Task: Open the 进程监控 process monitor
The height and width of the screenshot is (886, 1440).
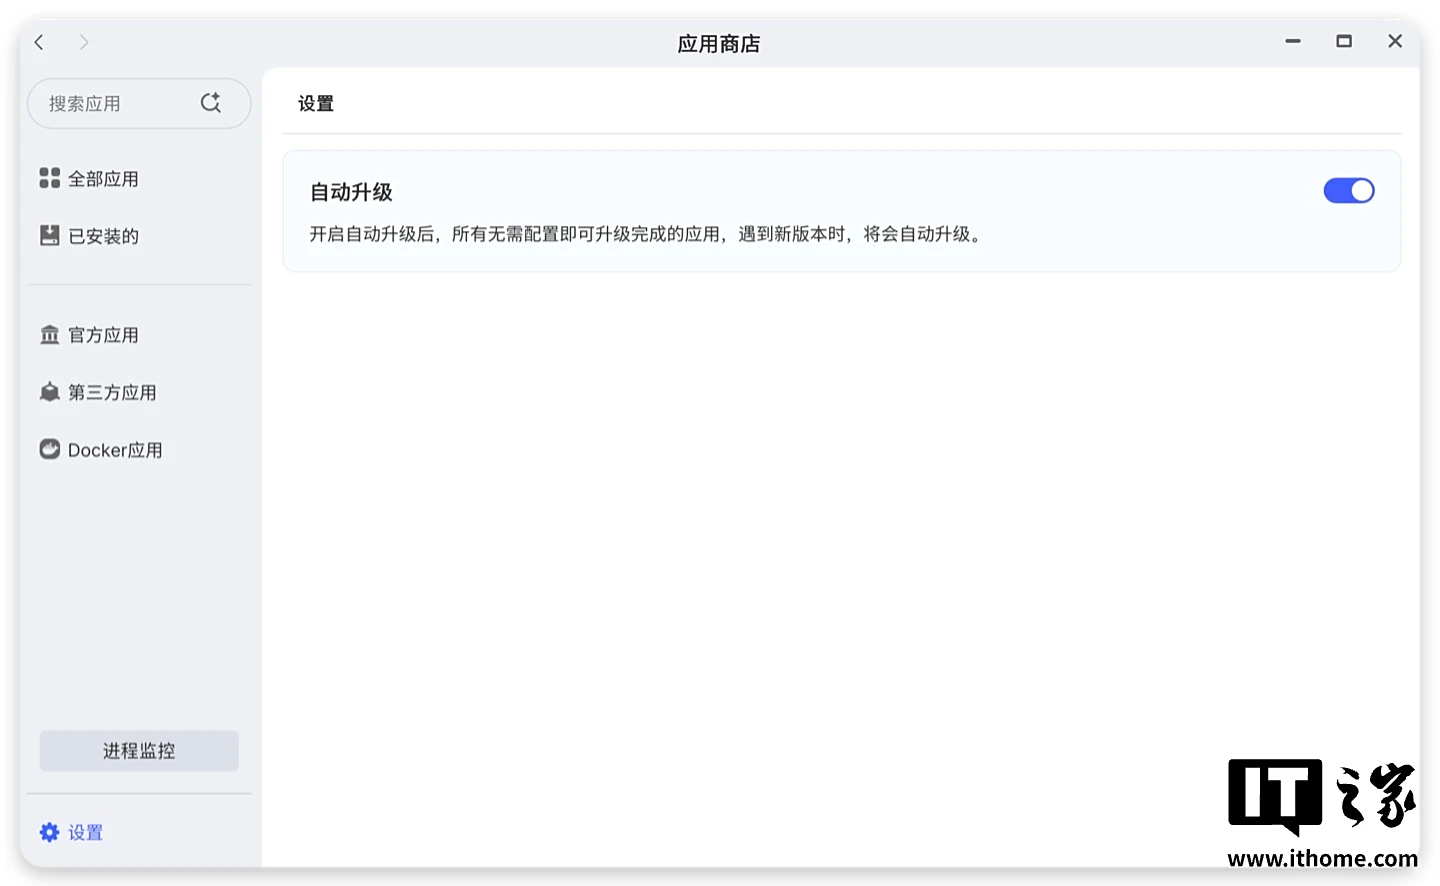Action: 139,751
